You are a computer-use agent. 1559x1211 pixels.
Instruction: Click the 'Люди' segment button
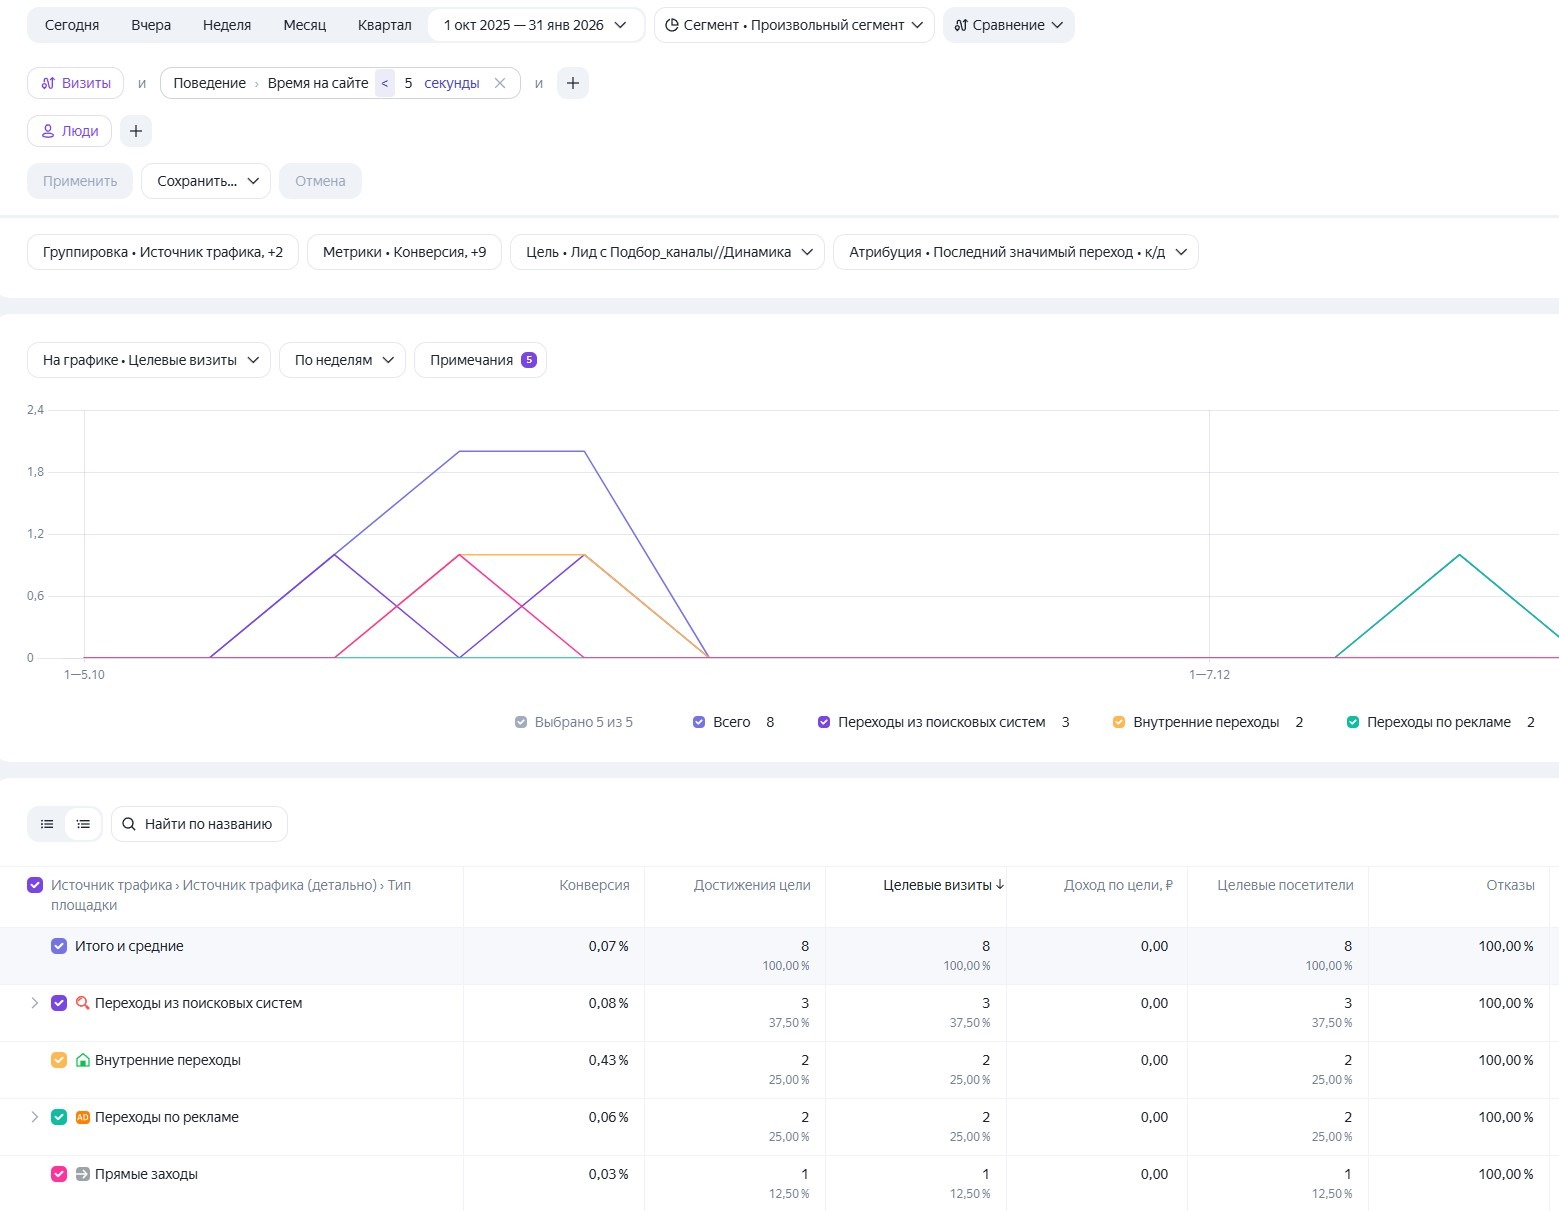69,131
